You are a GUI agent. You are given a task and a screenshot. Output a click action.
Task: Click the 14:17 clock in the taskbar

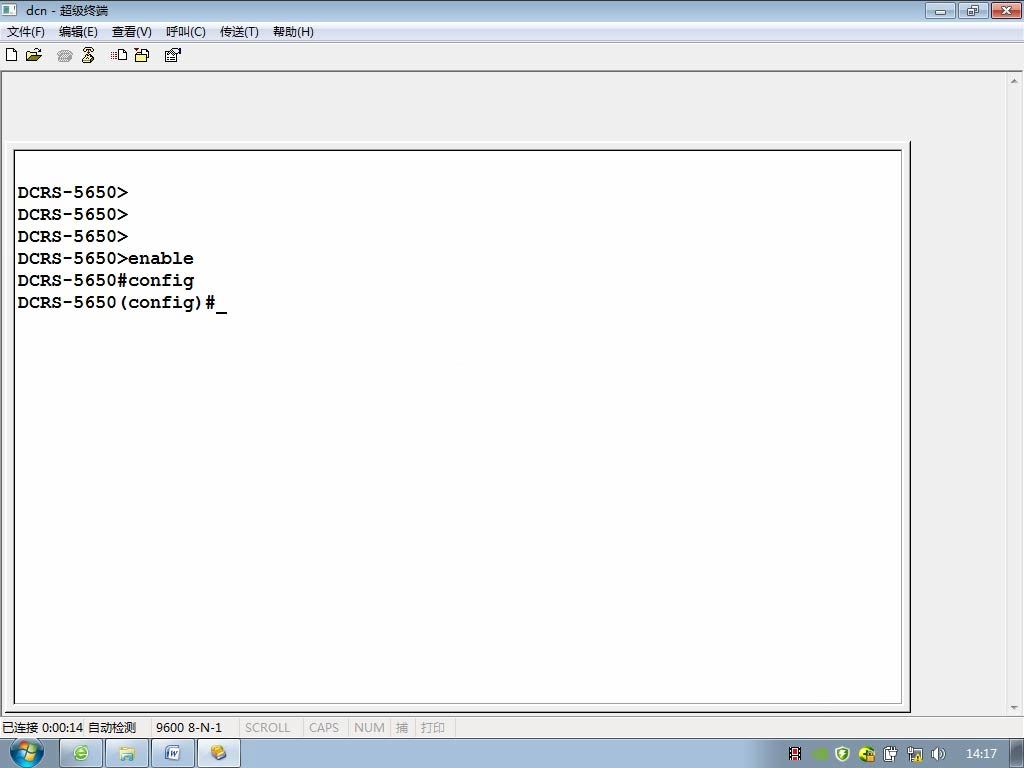pos(981,754)
